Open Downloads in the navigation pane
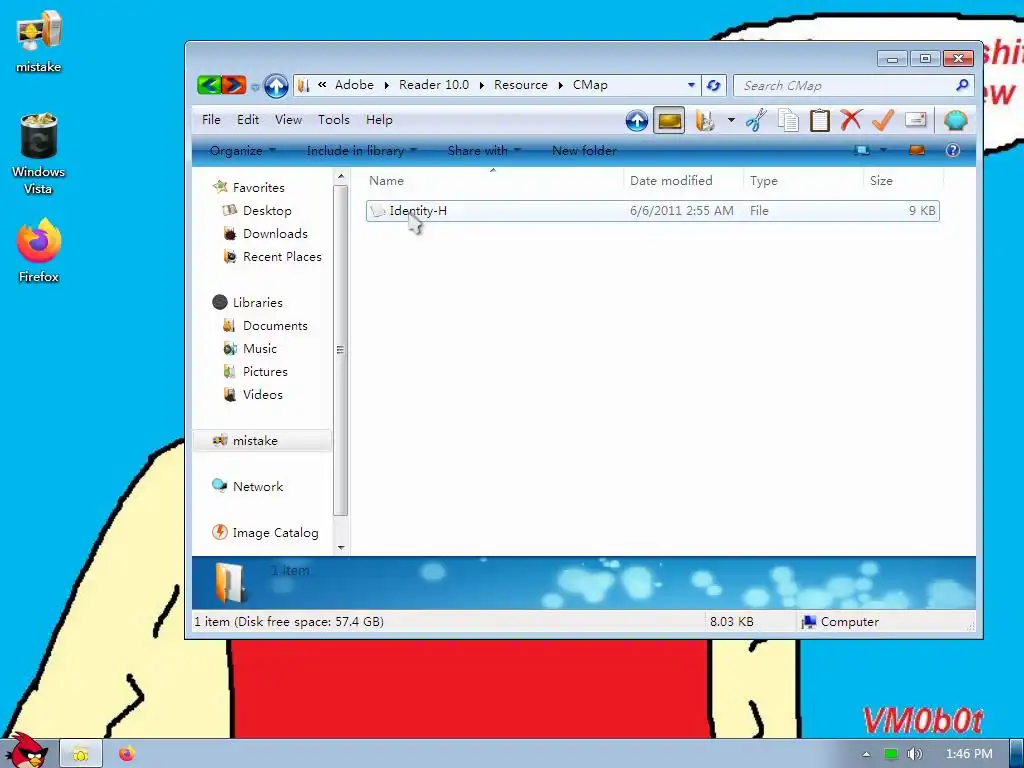This screenshot has height=768, width=1024. pyautogui.click(x=275, y=233)
